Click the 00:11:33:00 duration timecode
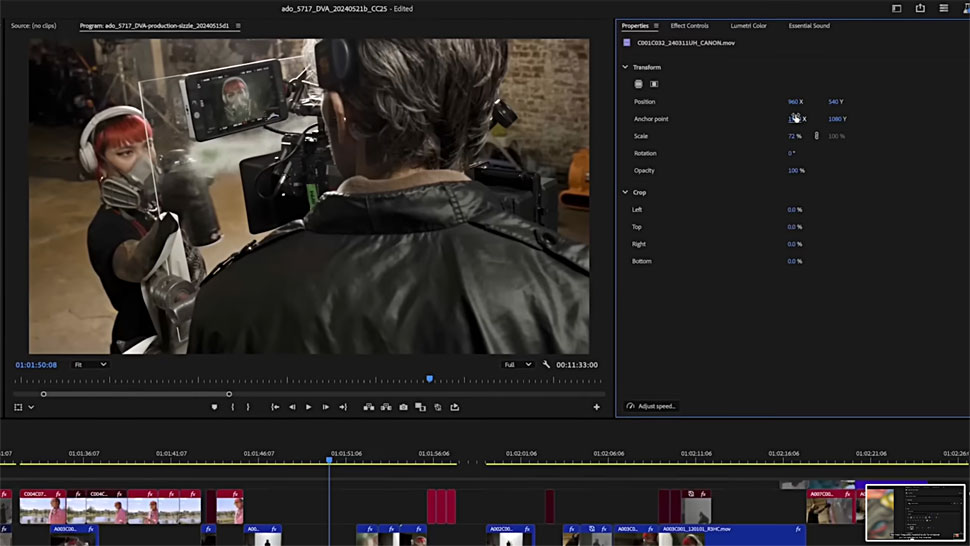Screen dimensions: 970x546 [x=577, y=365]
